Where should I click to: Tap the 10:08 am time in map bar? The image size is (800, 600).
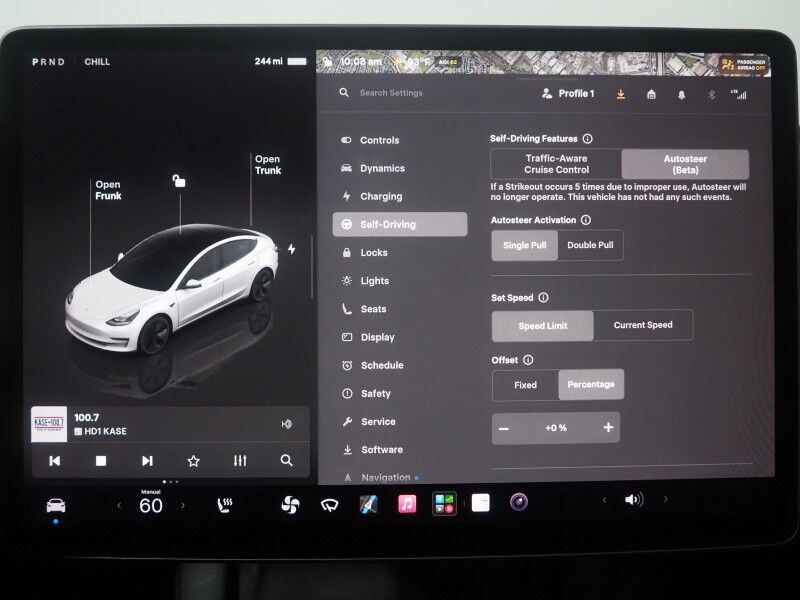point(361,62)
